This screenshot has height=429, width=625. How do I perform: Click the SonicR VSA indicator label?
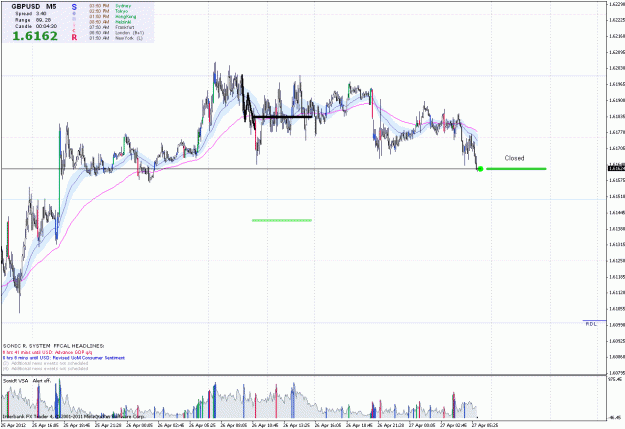pyautogui.click(x=16, y=381)
